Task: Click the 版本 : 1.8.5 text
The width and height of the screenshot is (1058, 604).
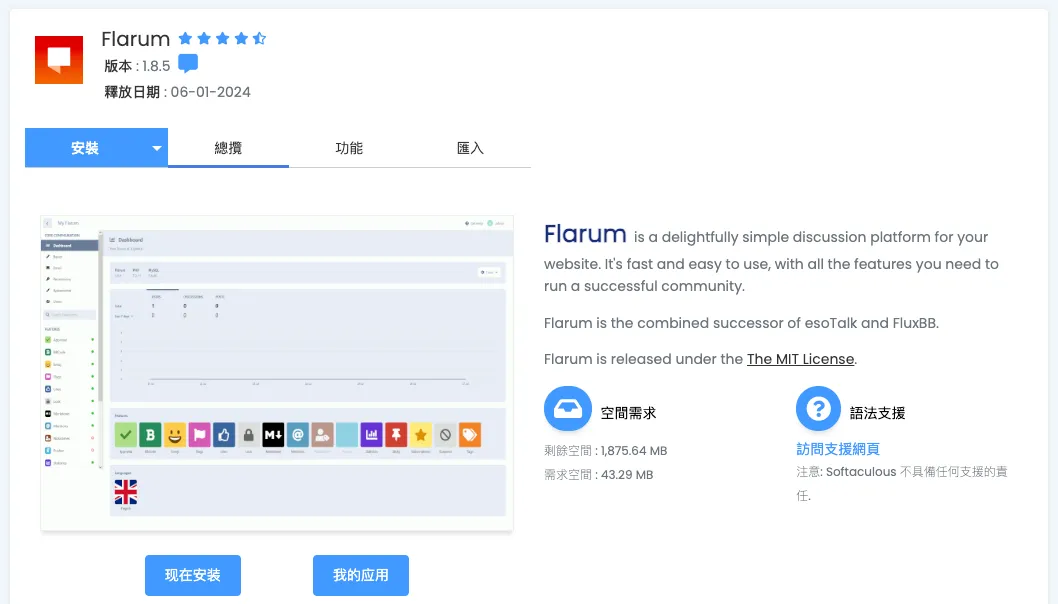Action: point(137,66)
